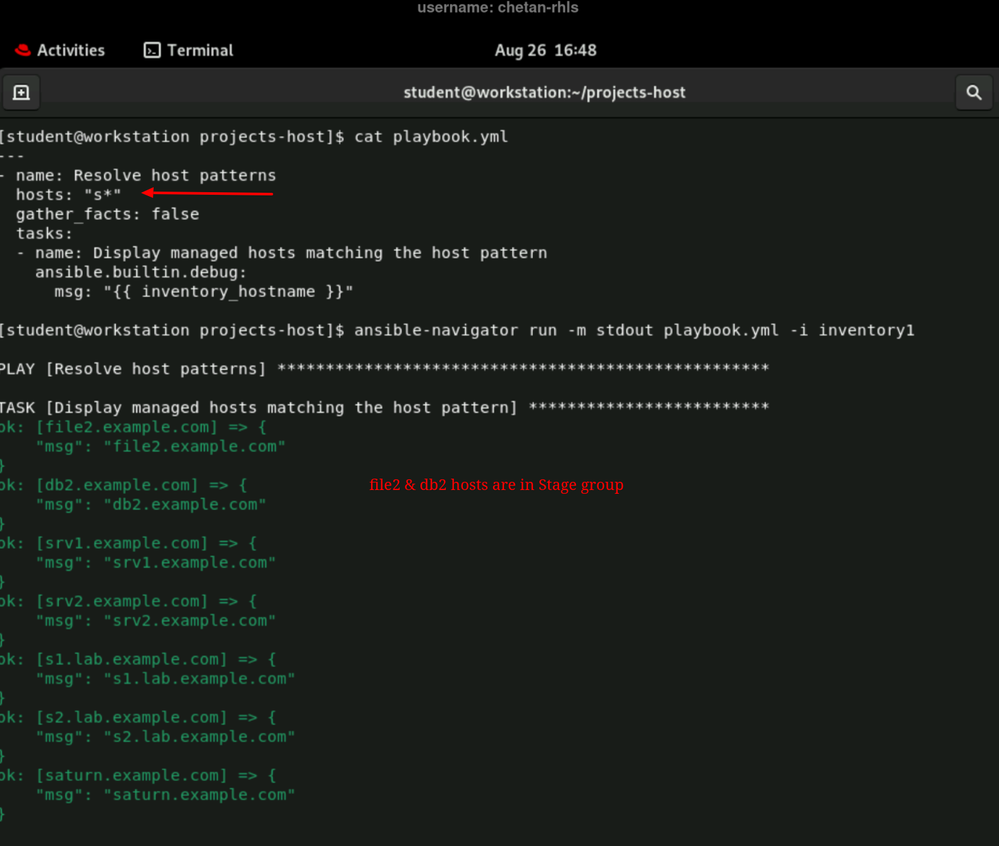Click the username chetan-rhls label
The width and height of the screenshot is (999, 846).
click(498, 8)
